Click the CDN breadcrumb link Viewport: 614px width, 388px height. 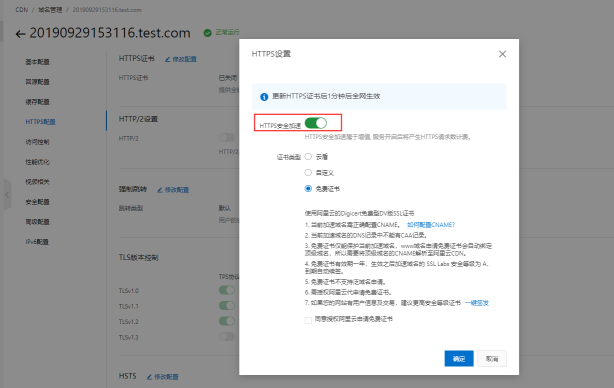pyautogui.click(x=22, y=10)
